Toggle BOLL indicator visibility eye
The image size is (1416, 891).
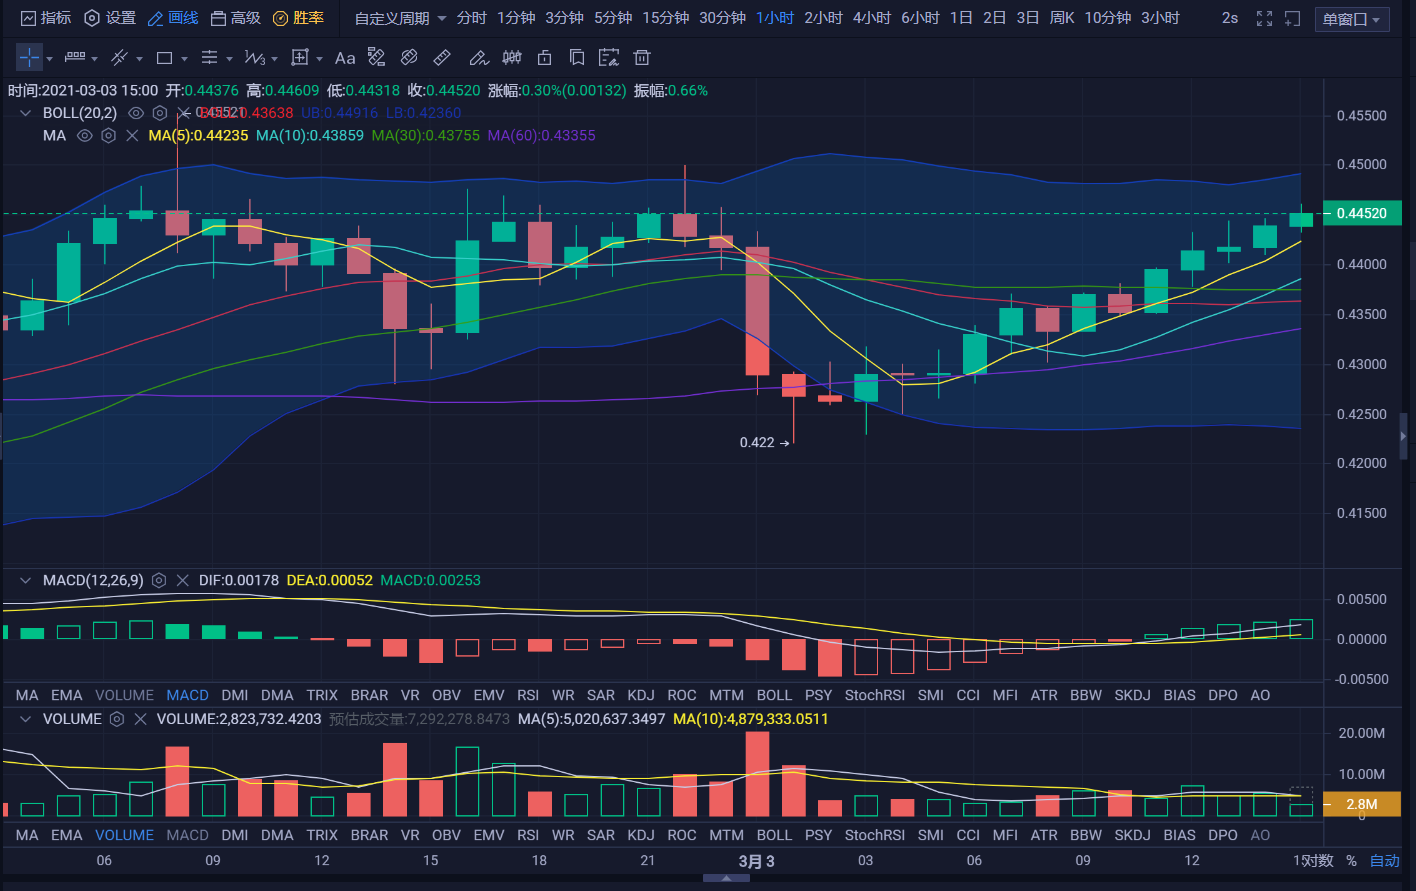point(136,113)
